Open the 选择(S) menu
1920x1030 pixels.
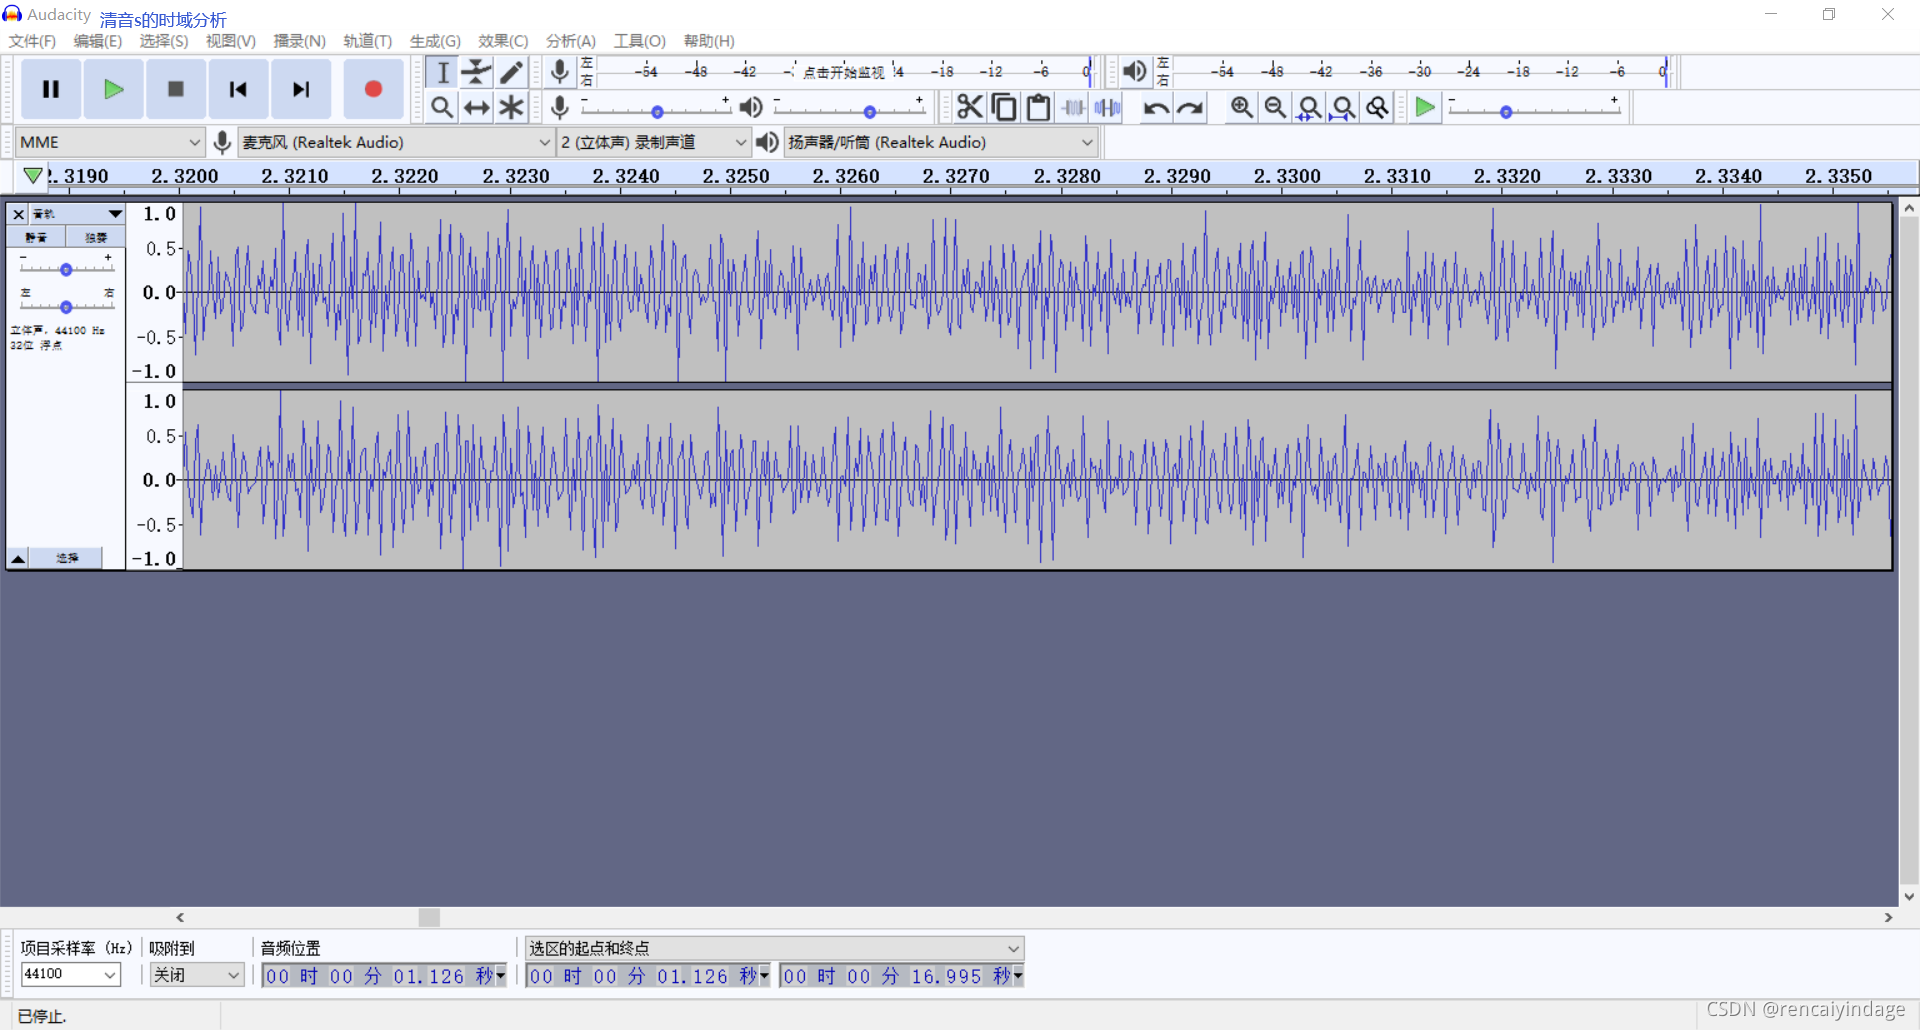click(164, 41)
